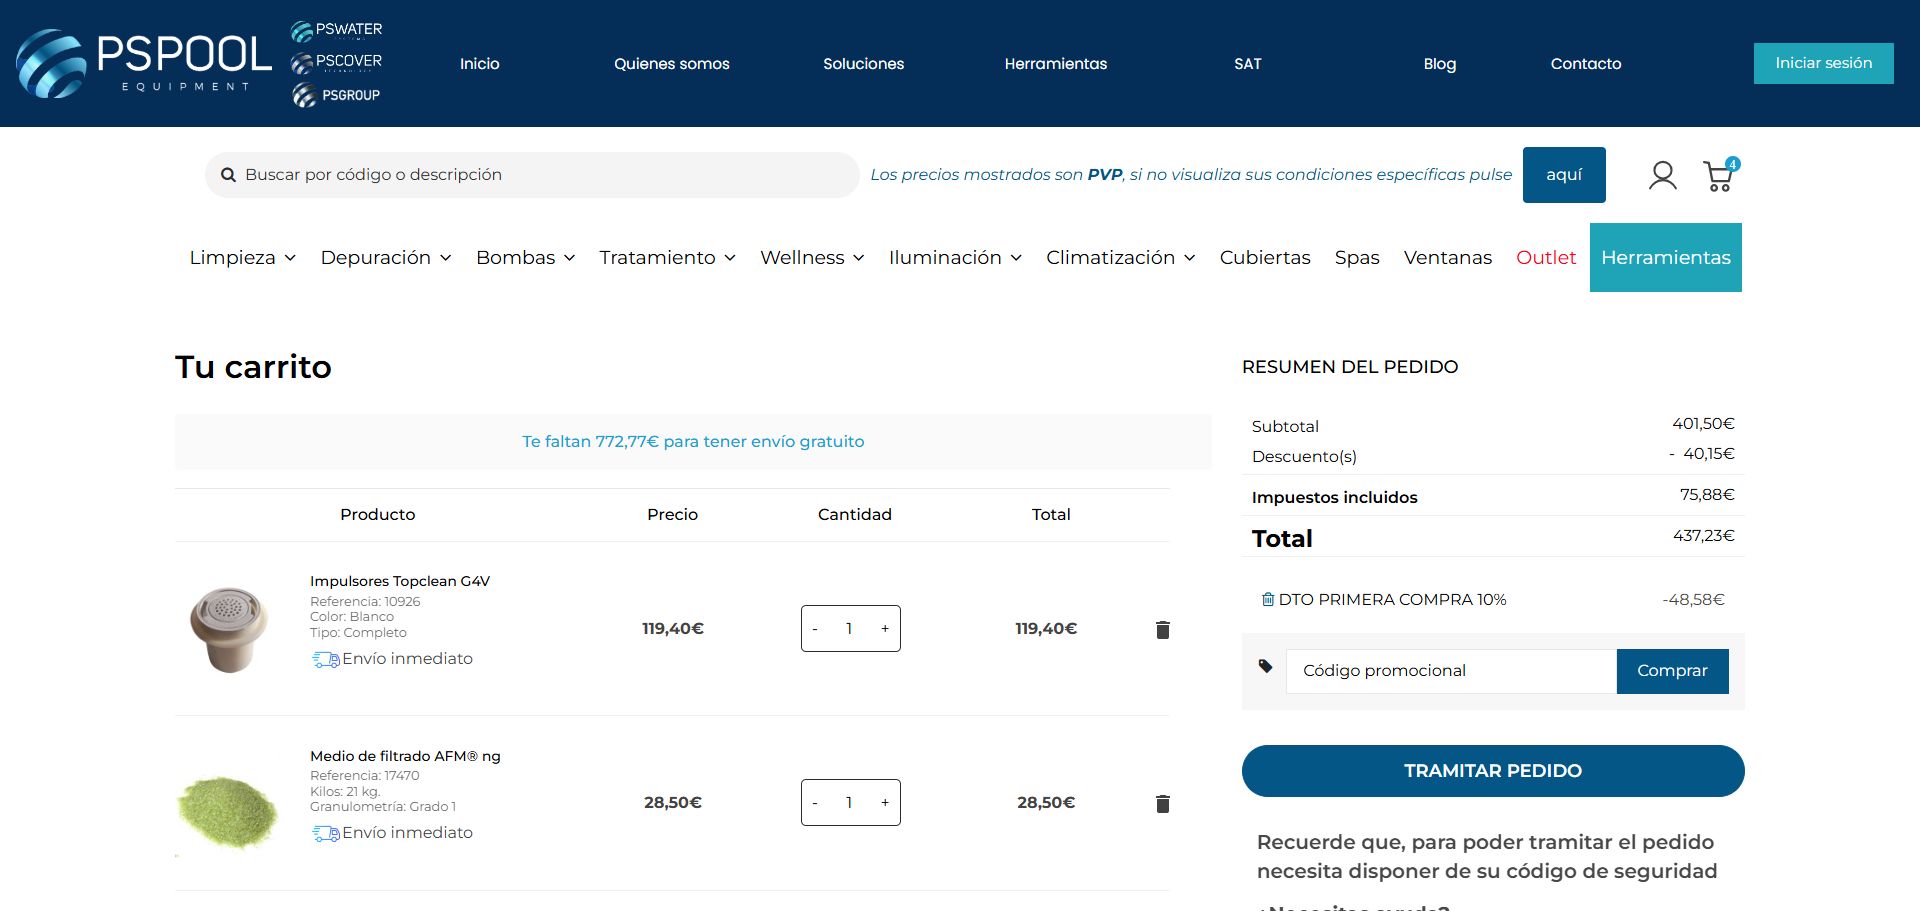Screen dimensions: 1920x911
Task: Open Medio de filtrado AFM® ng product link
Action: coord(405,756)
